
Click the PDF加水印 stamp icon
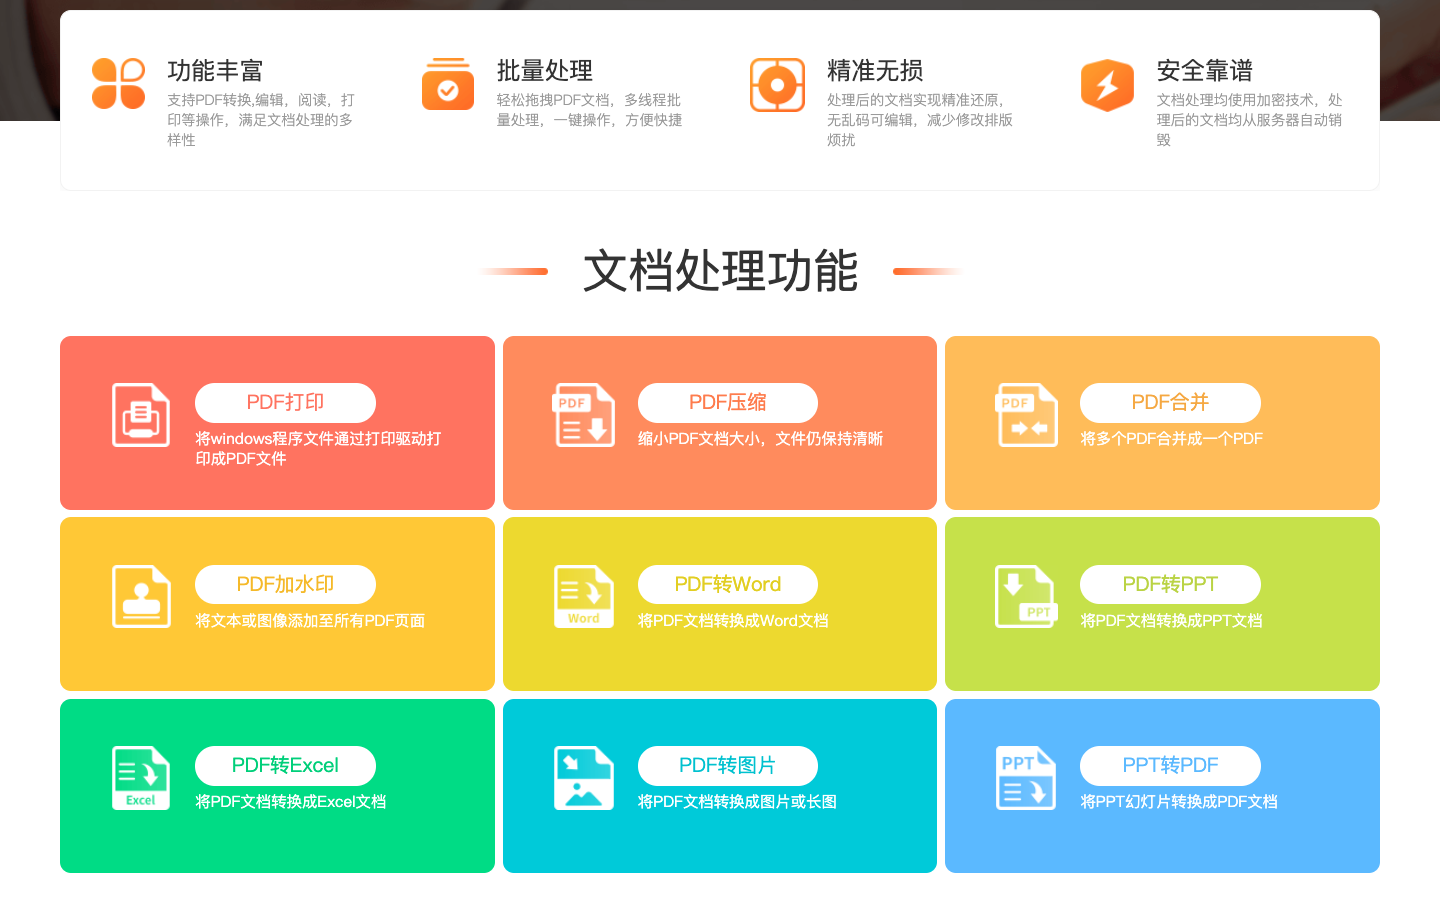pyautogui.click(x=140, y=595)
